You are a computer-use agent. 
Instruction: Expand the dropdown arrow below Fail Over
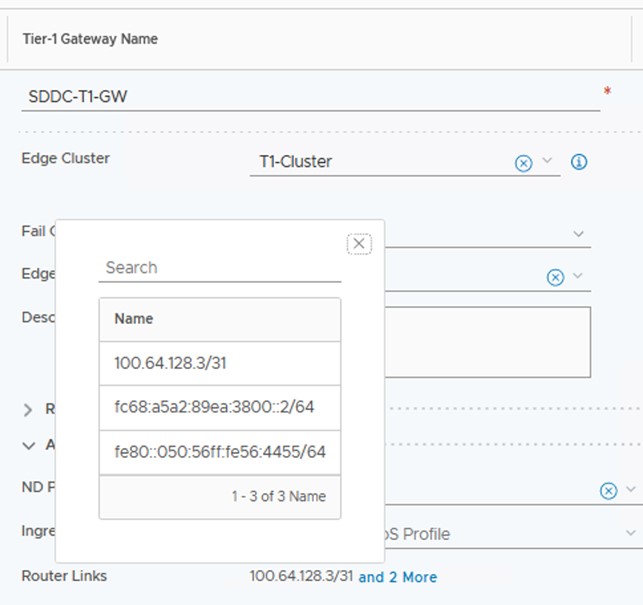tap(577, 276)
